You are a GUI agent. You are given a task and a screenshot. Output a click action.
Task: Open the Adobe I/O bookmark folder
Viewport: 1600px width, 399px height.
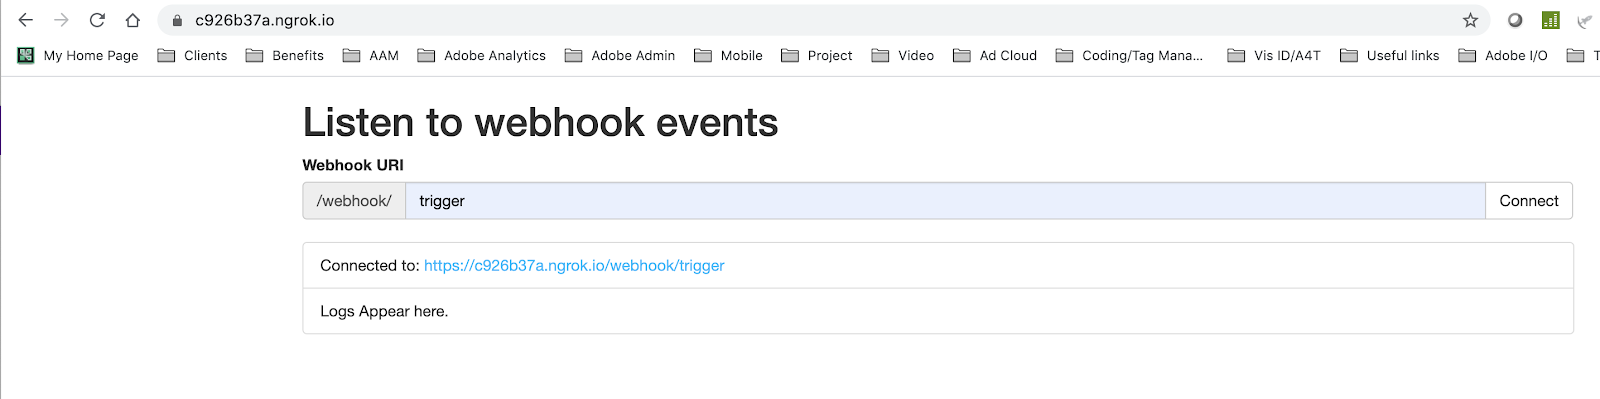click(1503, 56)
